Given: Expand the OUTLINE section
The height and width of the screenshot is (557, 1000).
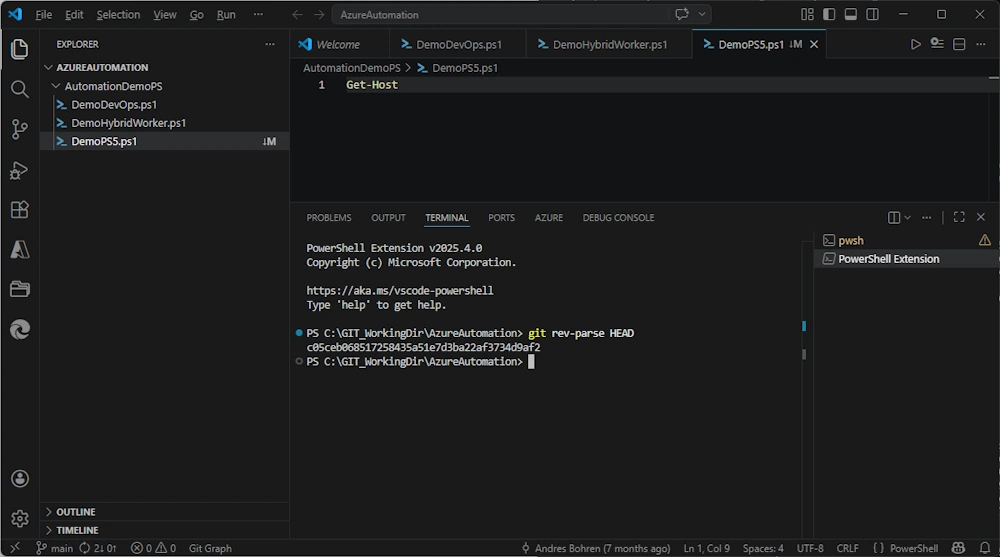Looking at the screenshot, I should [75, 512].
